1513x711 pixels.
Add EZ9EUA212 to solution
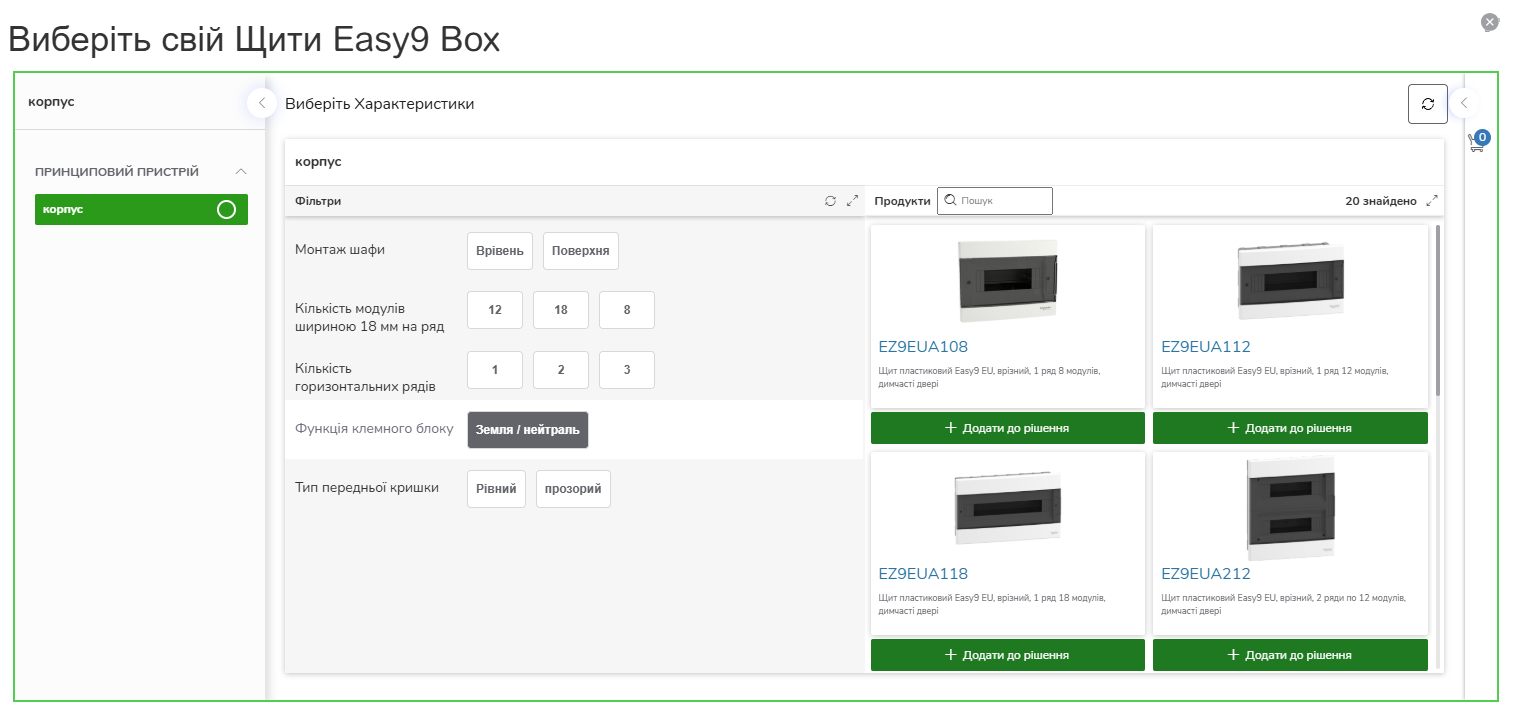1290,655
